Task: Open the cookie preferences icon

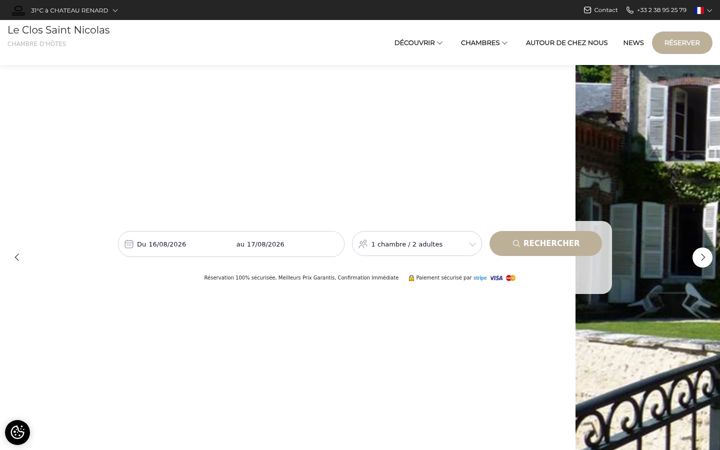Action: [x=17, y=432]
